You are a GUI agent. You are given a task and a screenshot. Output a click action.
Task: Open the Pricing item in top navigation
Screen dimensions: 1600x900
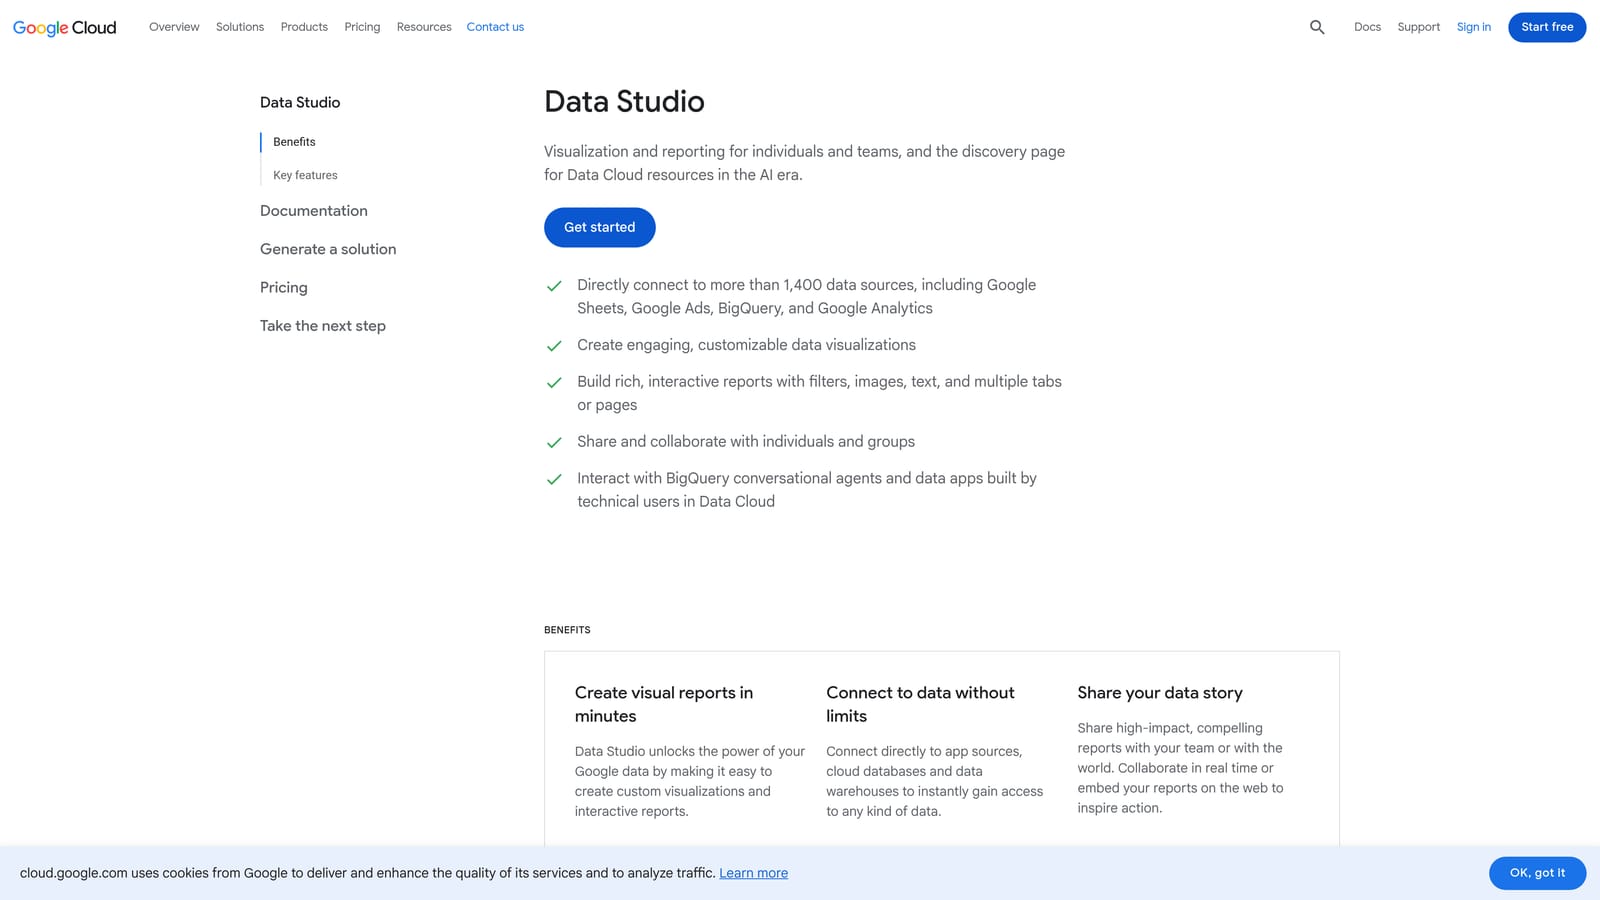click(362, 27)
